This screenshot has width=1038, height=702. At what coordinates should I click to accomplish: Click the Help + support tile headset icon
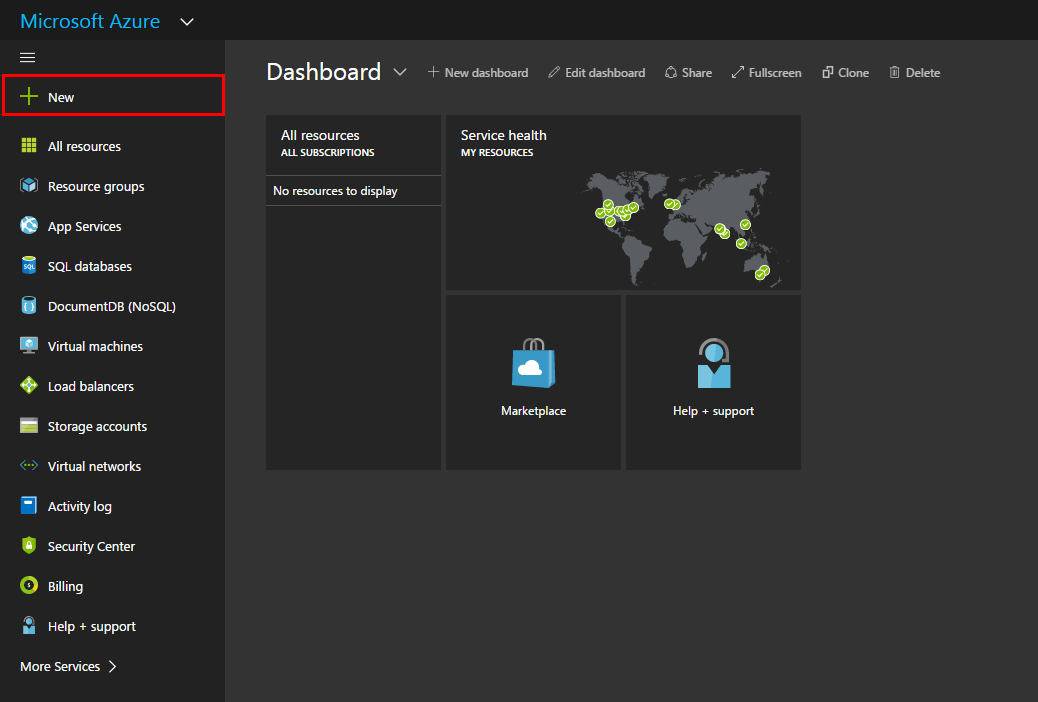(714, 363)
